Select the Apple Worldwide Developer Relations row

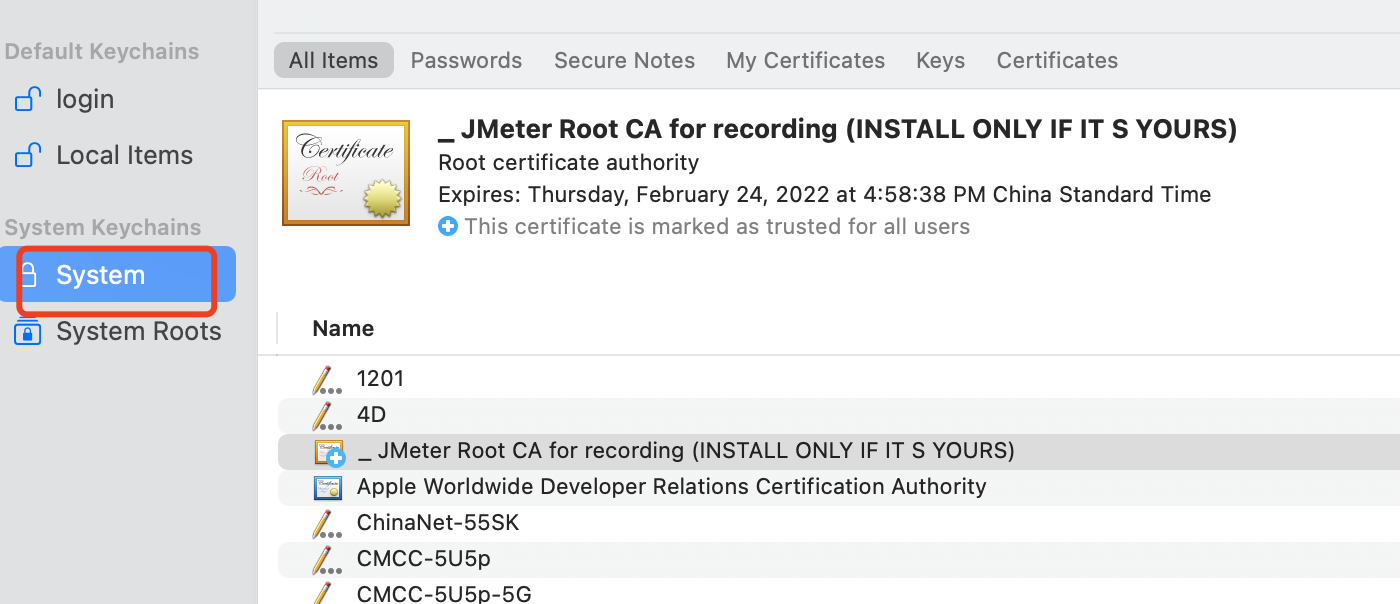pyautogui.click(x=671, y=487)
